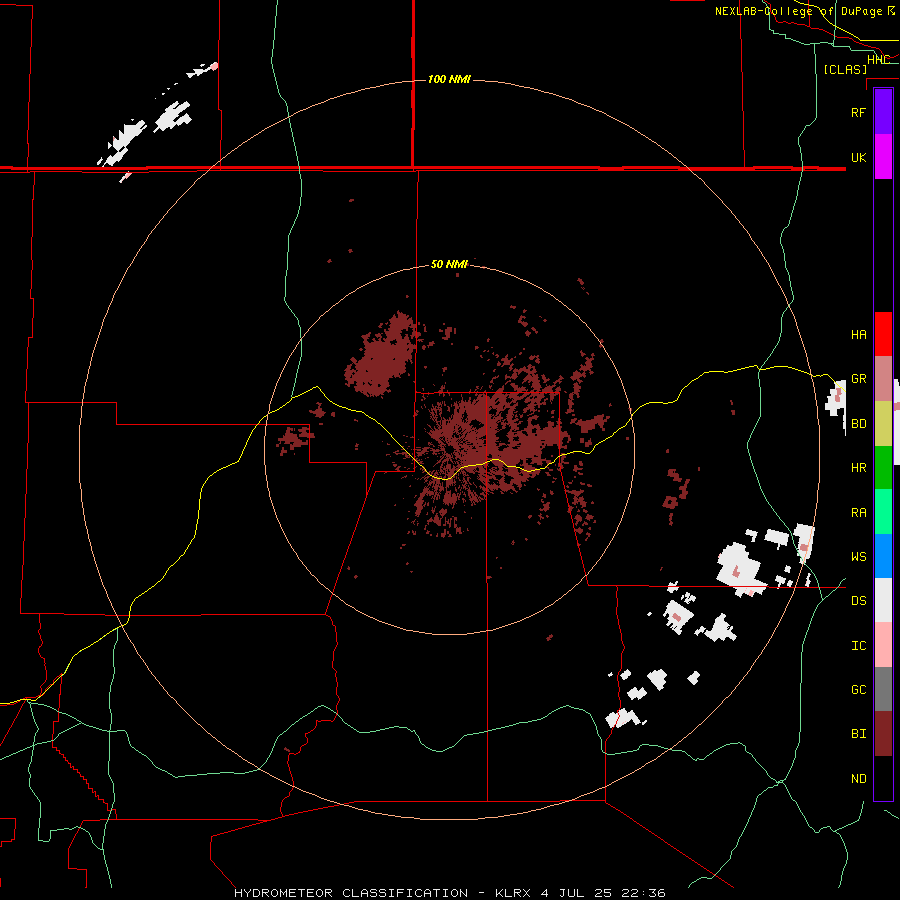Select the GR pink-brown legend swatch
The image size is (900, 900).
[883, 379]
